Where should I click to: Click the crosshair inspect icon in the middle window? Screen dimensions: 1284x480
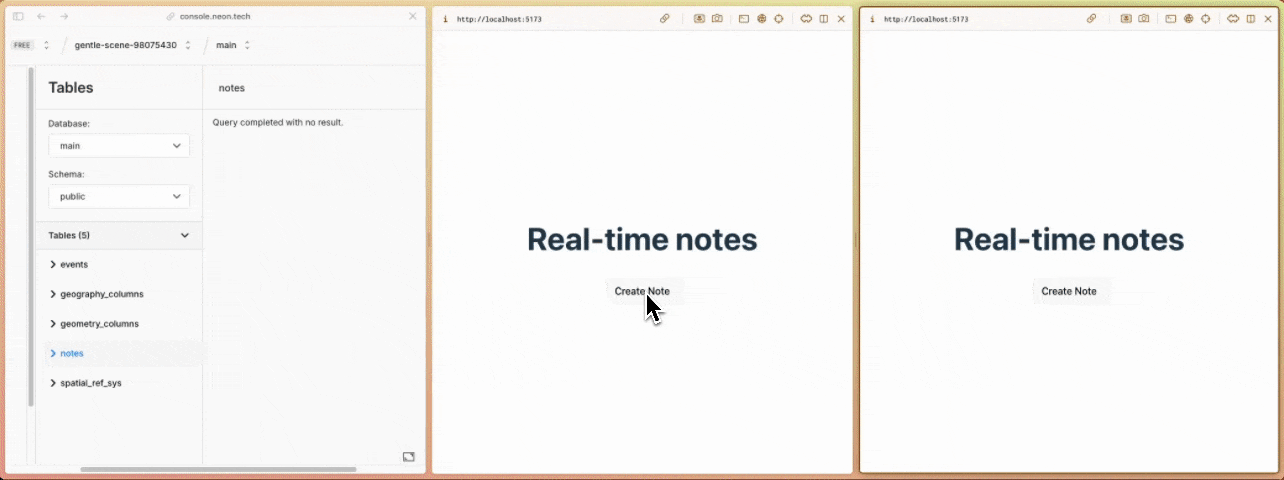coord(778,19)
